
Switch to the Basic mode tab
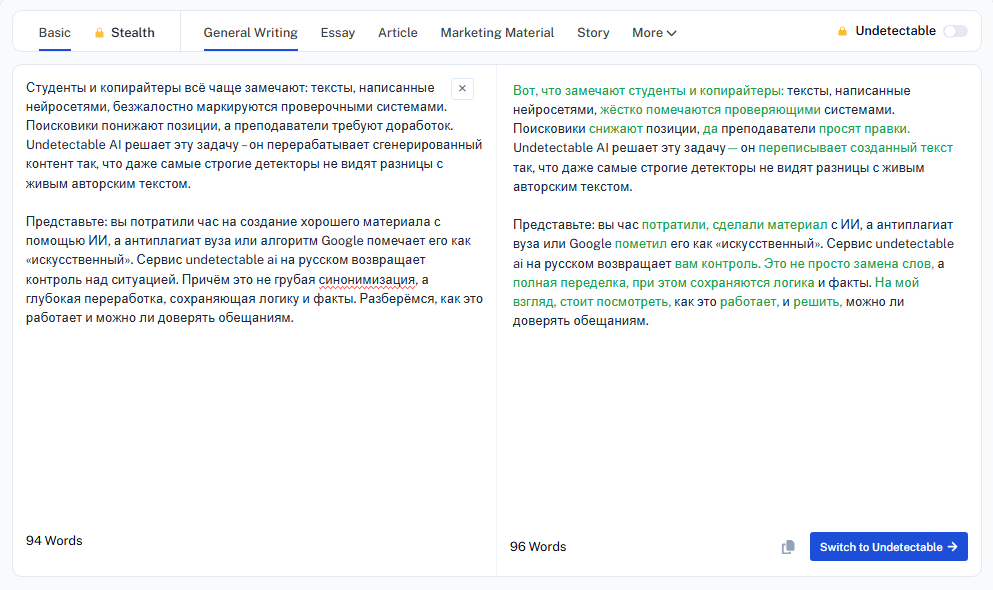[54, 33]
